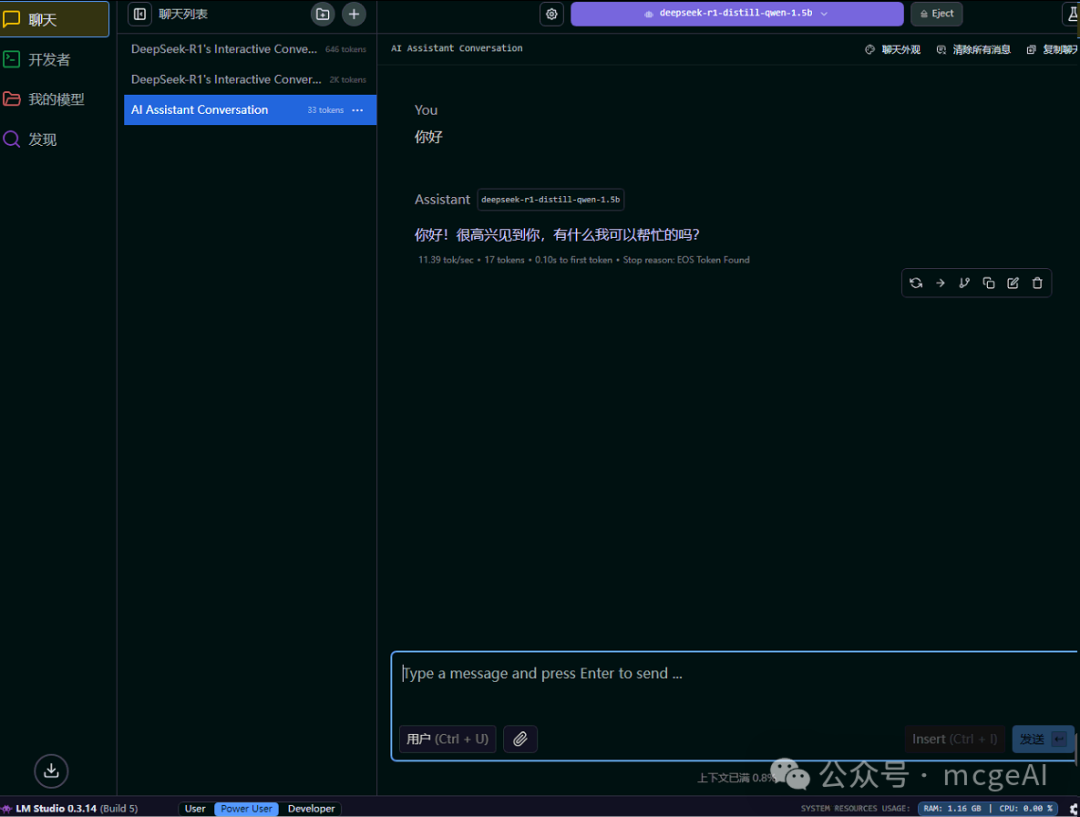The height and width of the screenshot is (817, 1080).
Task: Delete the assistant message with trash icon
Action: coord(1037,283)
